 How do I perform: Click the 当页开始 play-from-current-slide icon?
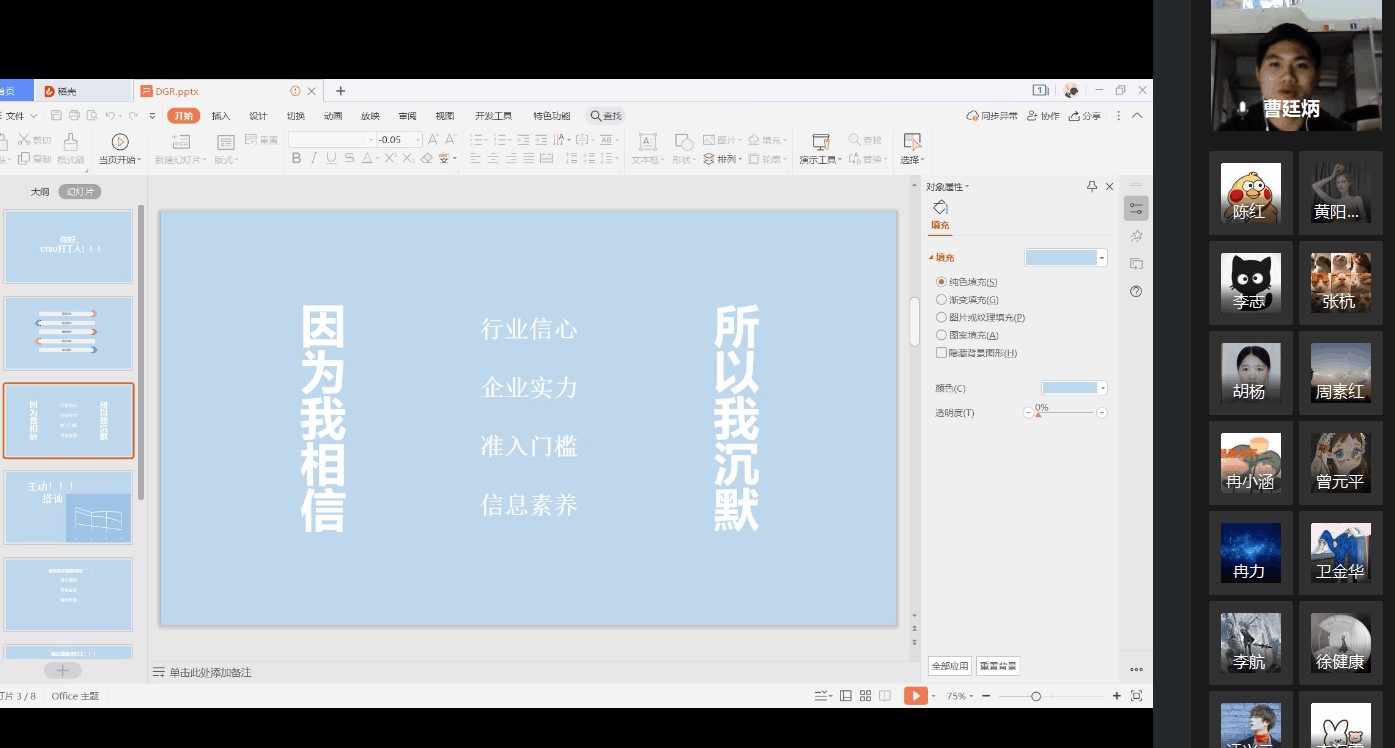coord(120,142)
